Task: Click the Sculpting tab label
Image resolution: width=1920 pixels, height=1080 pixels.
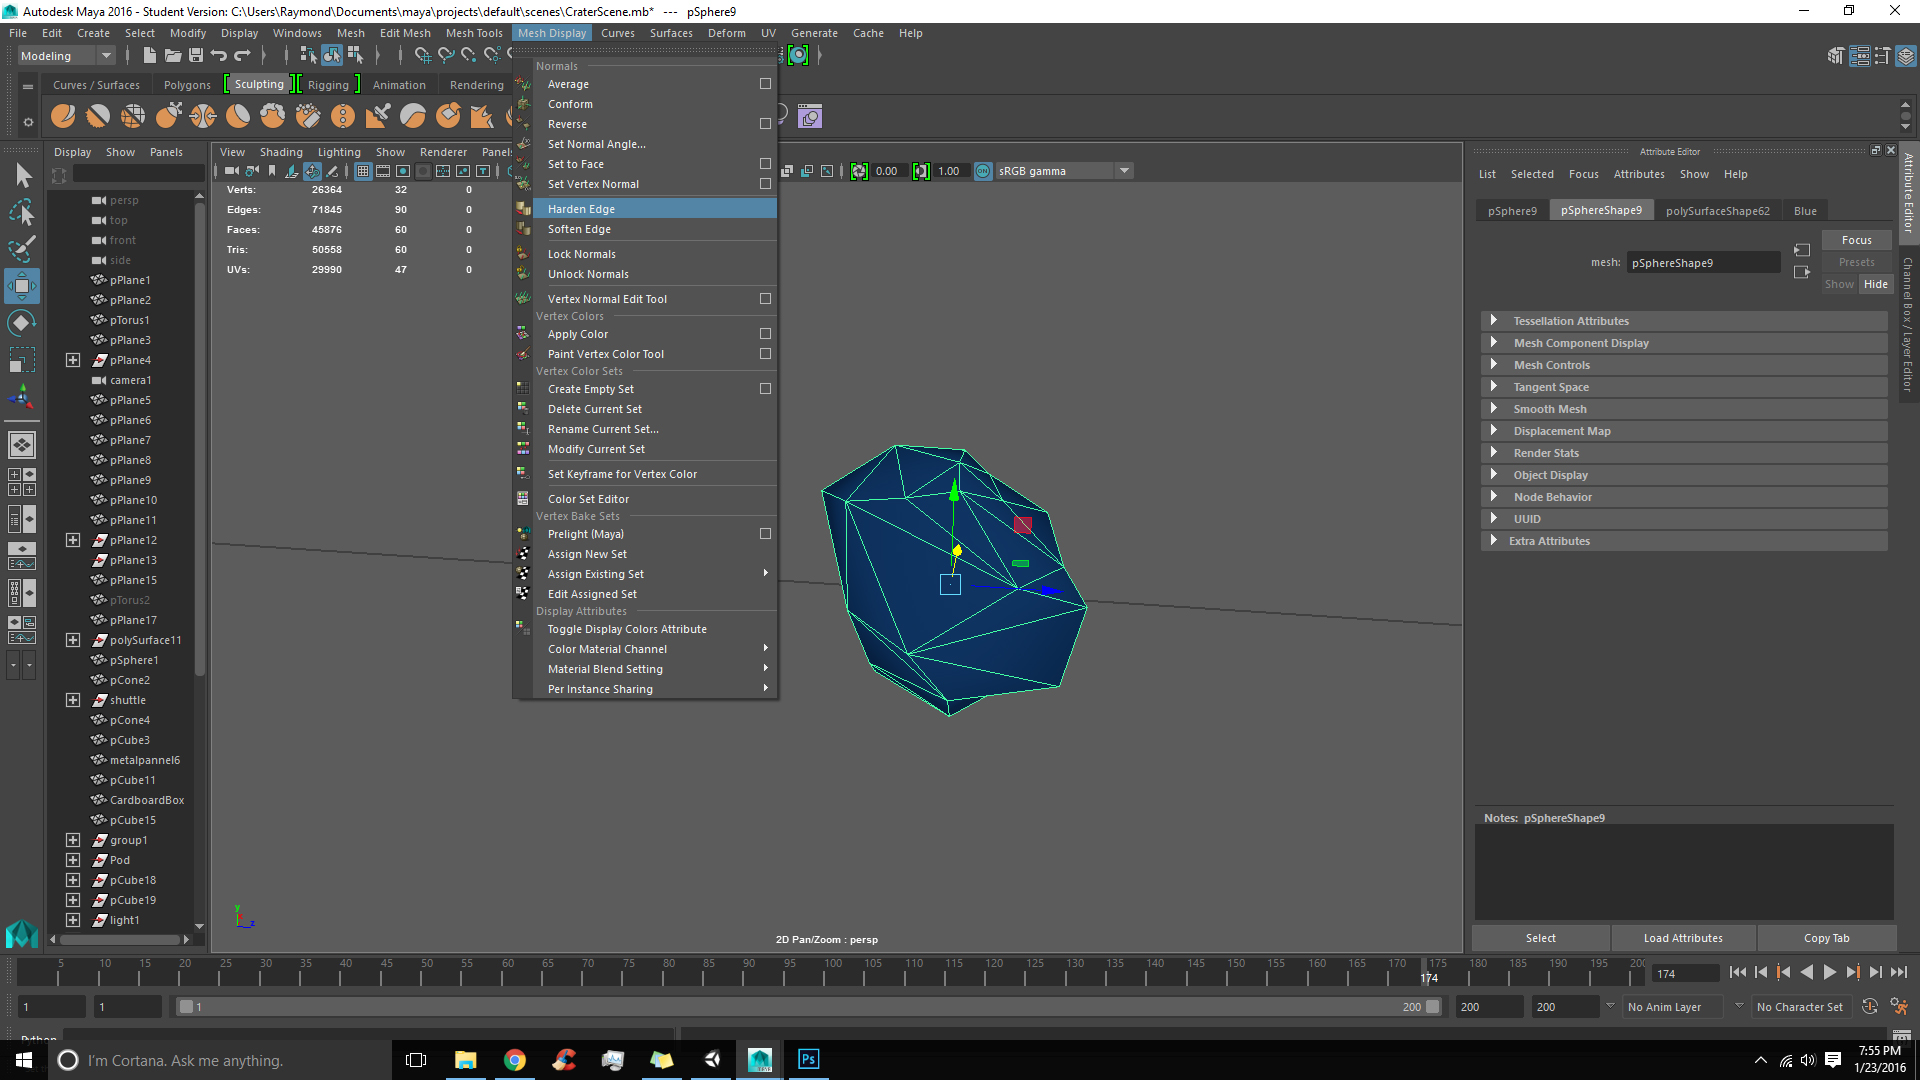Action: click(x=258, y=84)
